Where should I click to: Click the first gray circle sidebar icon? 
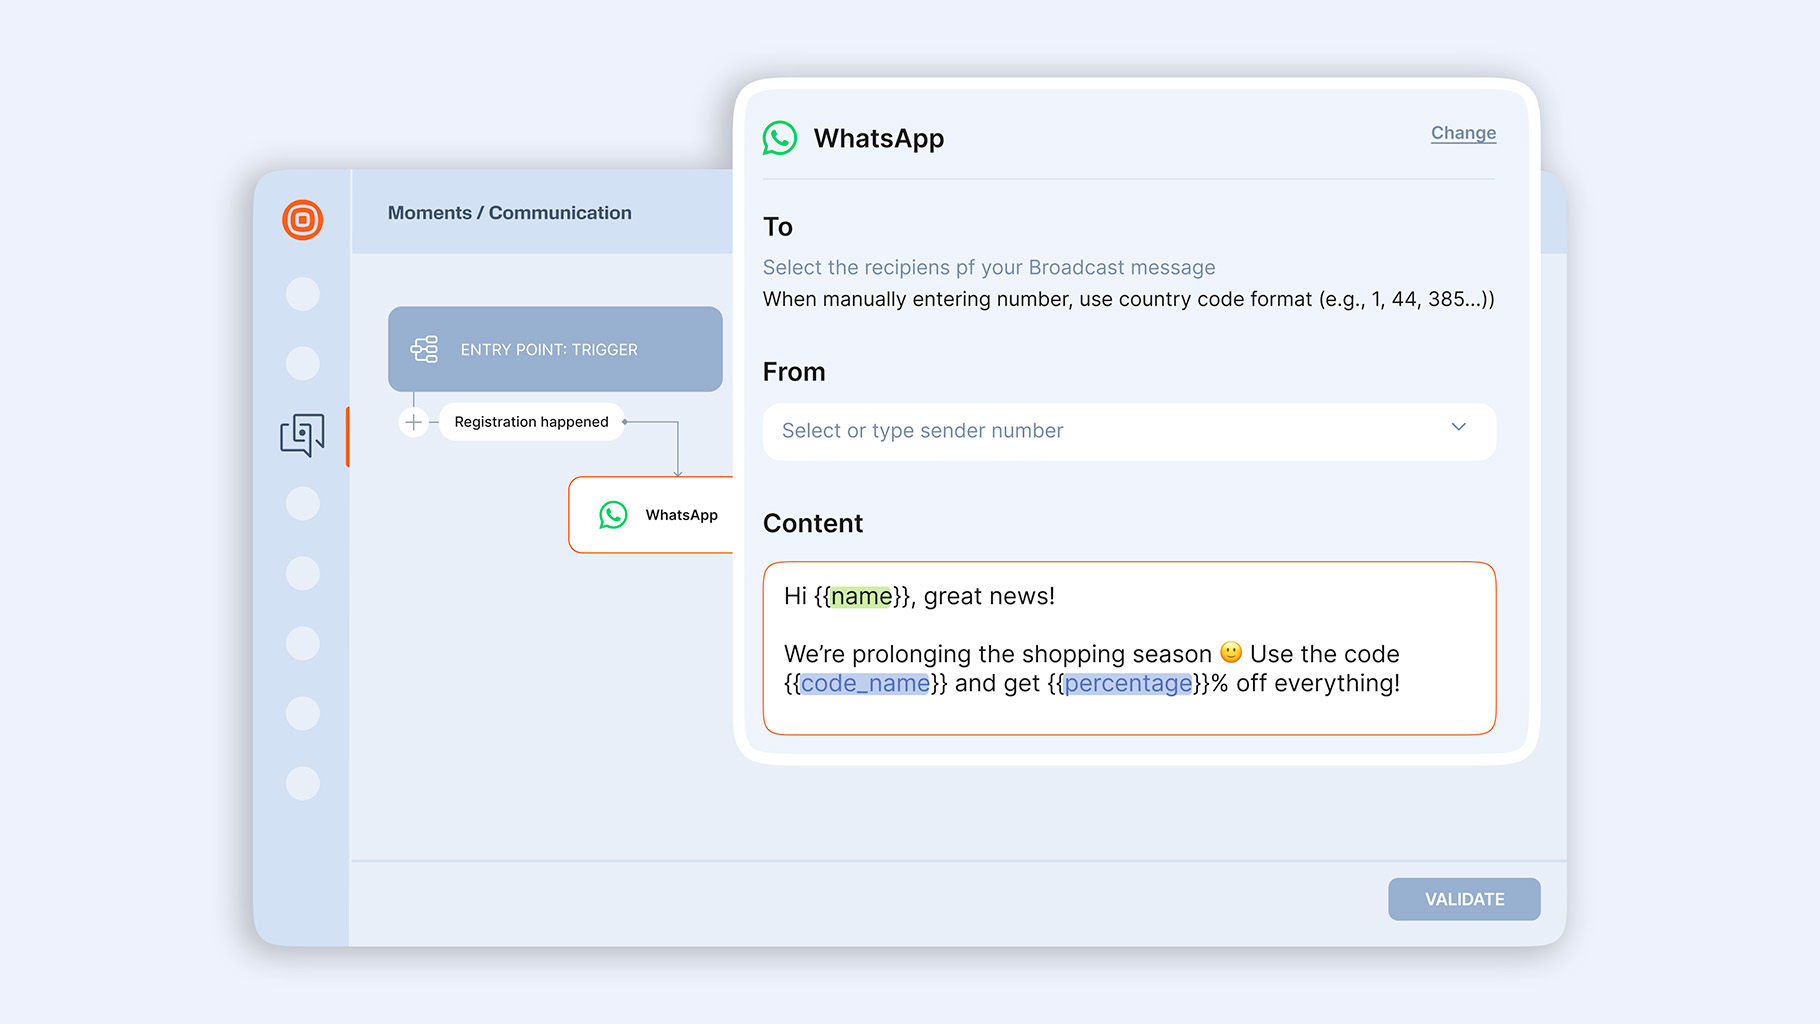[302, 294]
